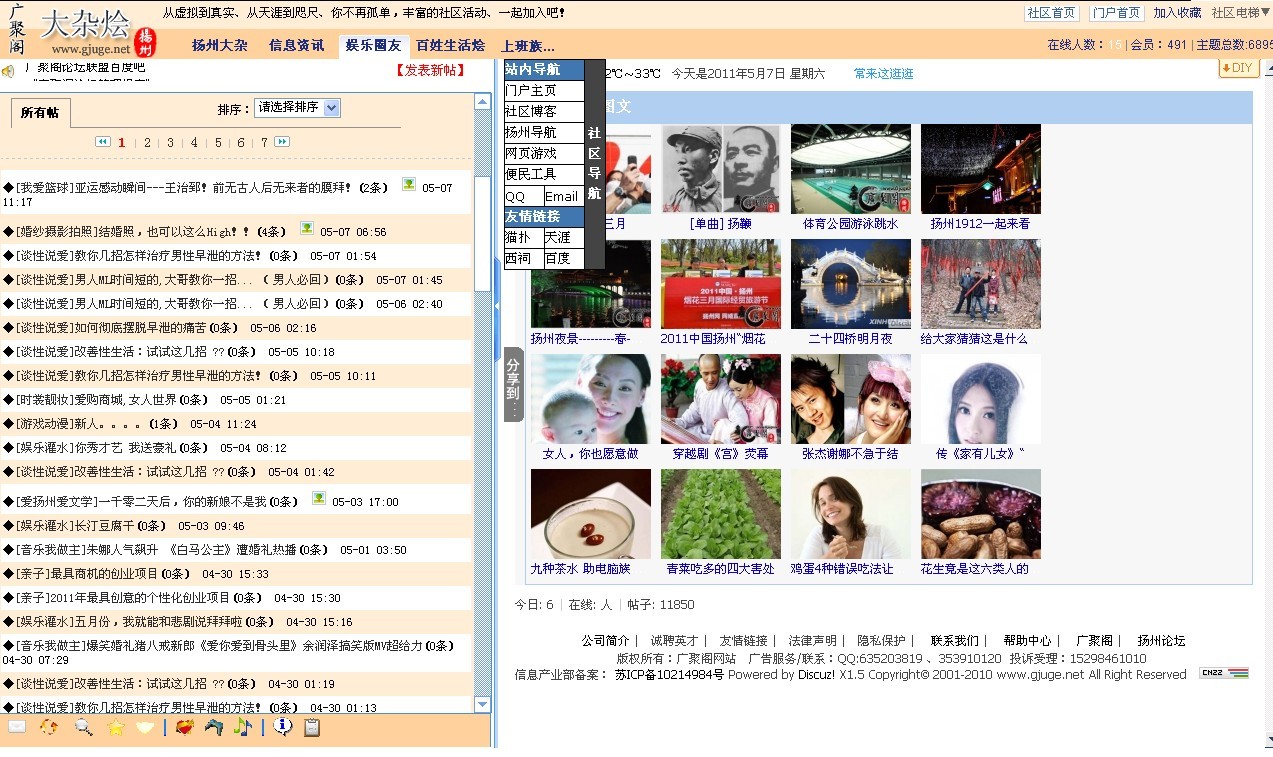Open 隐私保护 in the footer

(x=881, y=641)
